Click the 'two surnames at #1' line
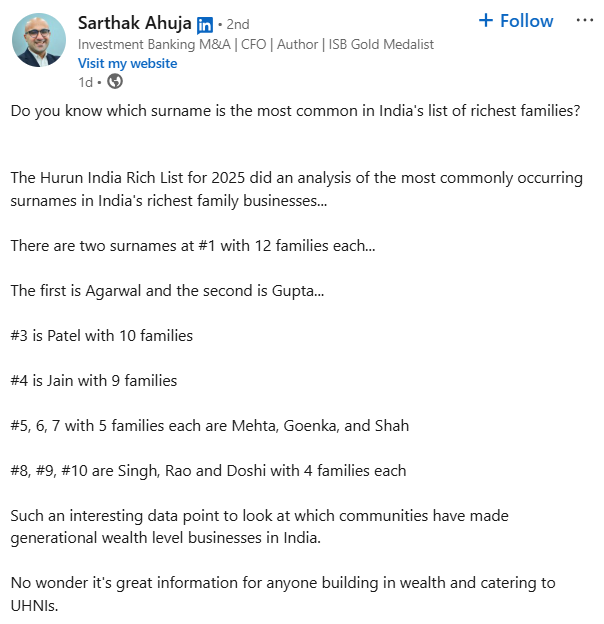This screenshot has height=624, width=604. 193,246
